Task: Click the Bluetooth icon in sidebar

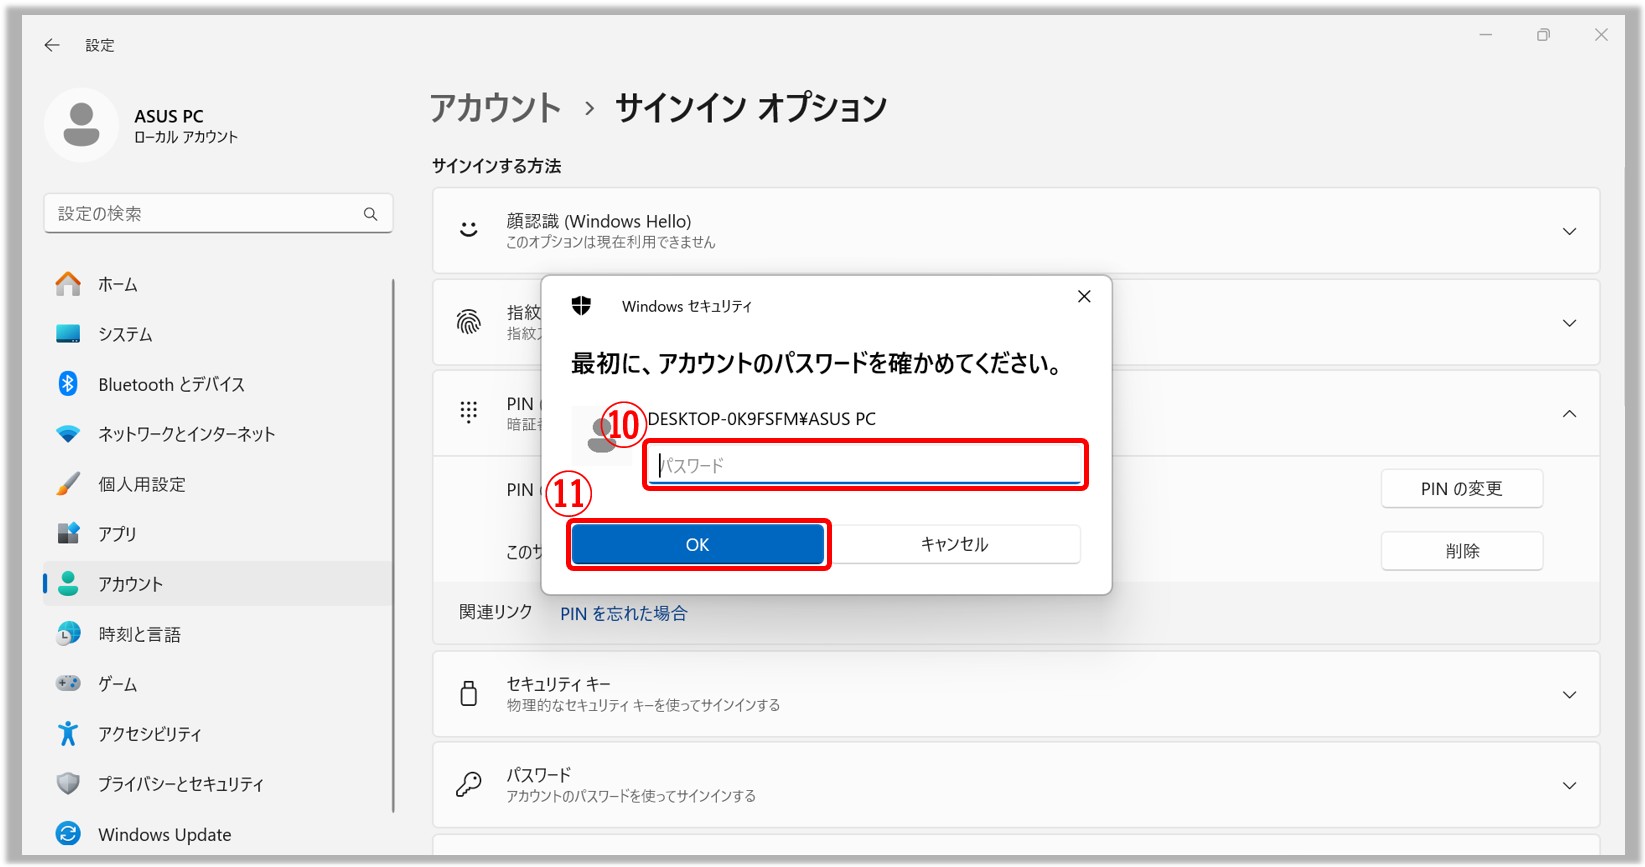Action: pyautogui.click(x=68, y=384)
